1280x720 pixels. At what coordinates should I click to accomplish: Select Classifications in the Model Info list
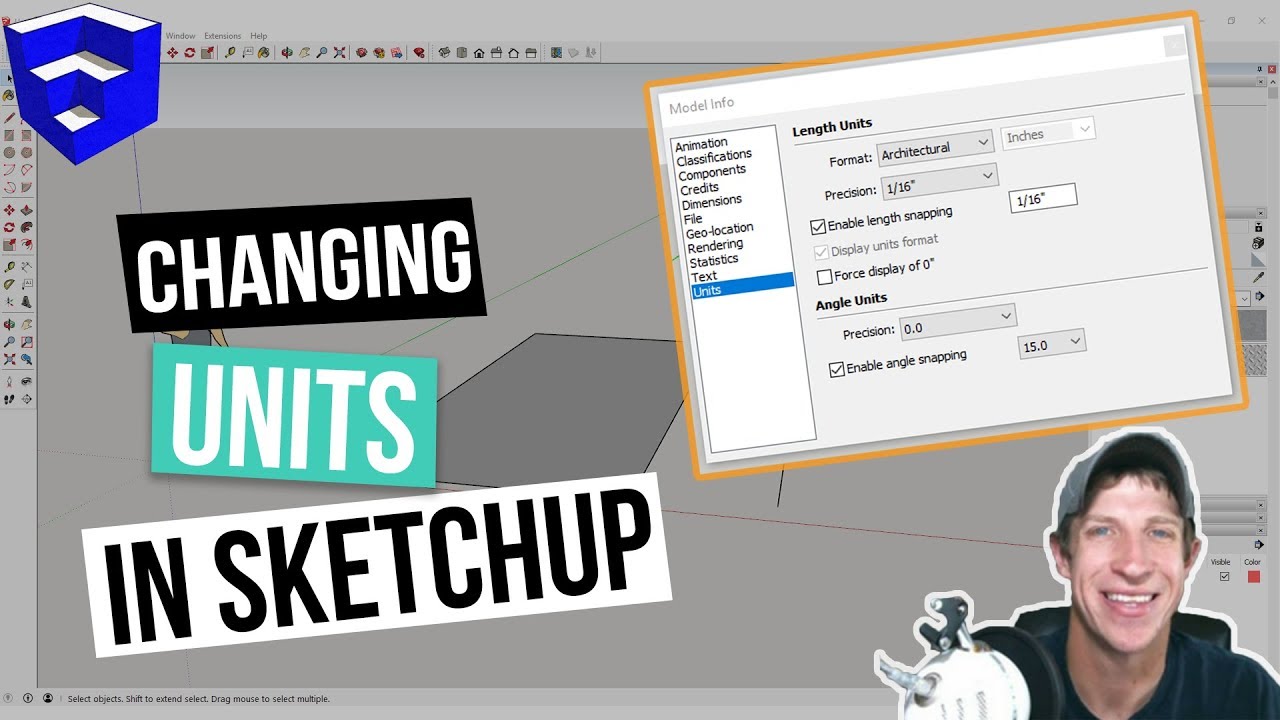tap(714, 157)
